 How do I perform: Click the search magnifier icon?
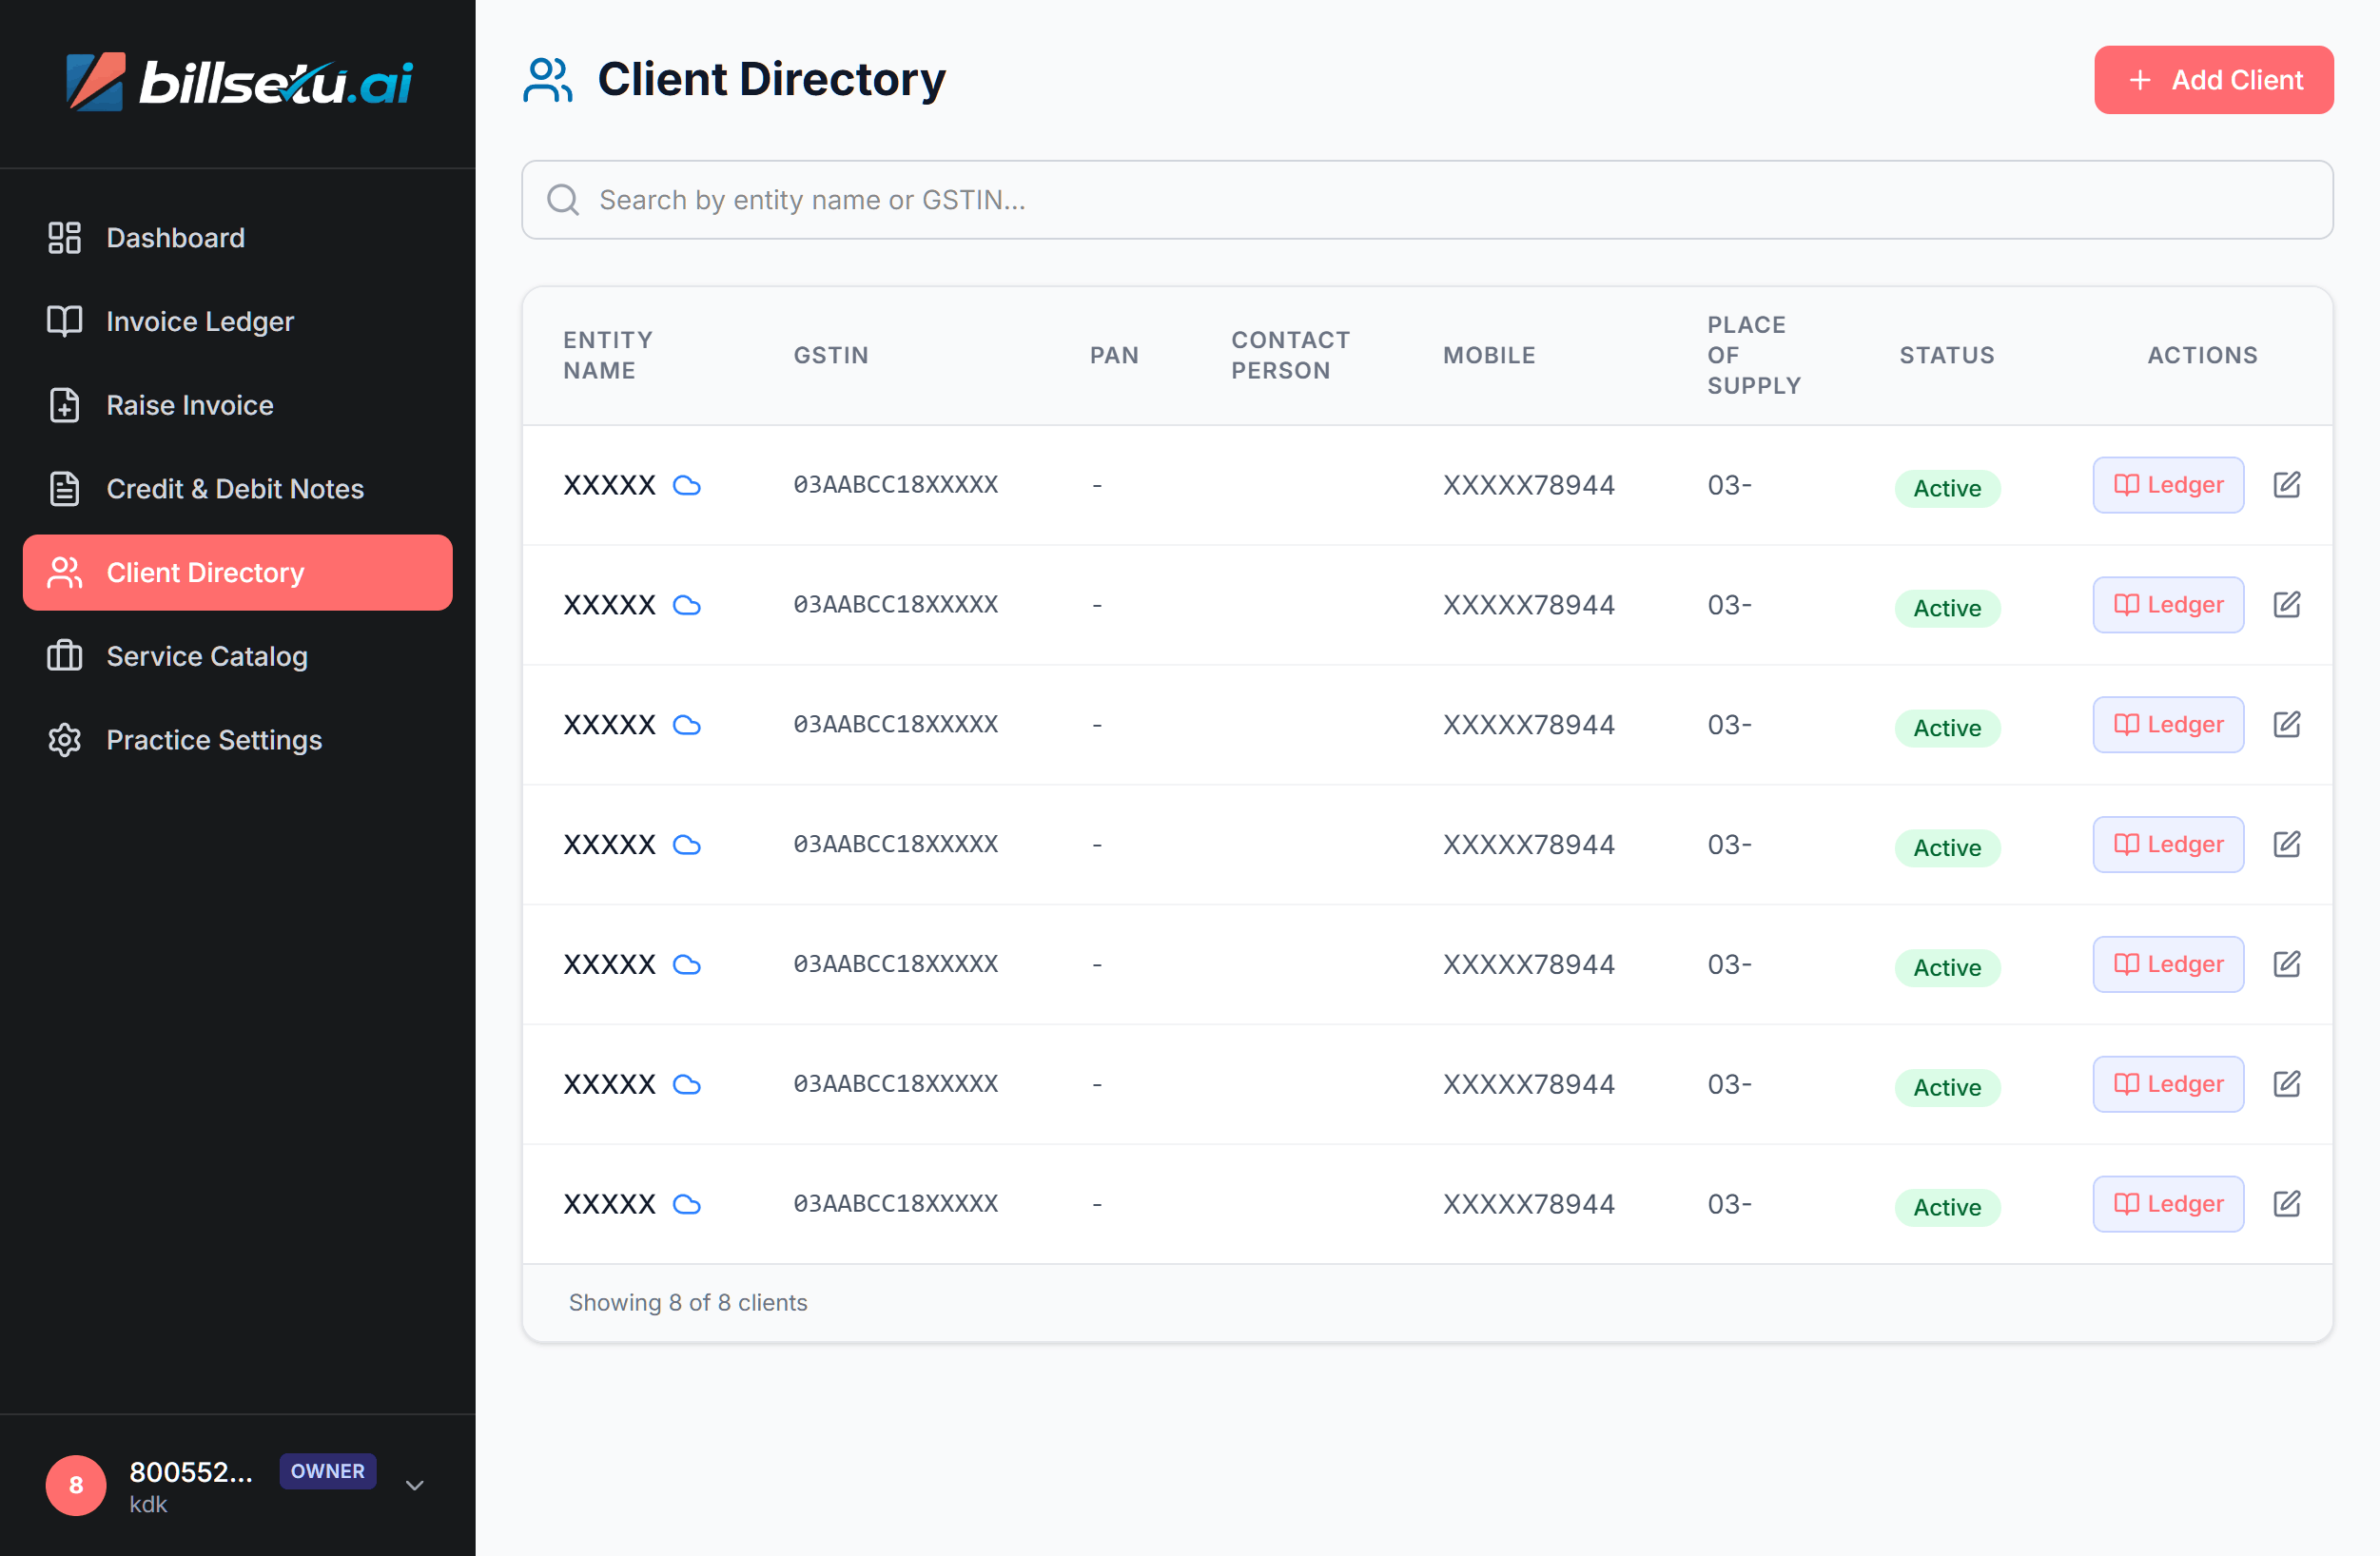(563, 200)
